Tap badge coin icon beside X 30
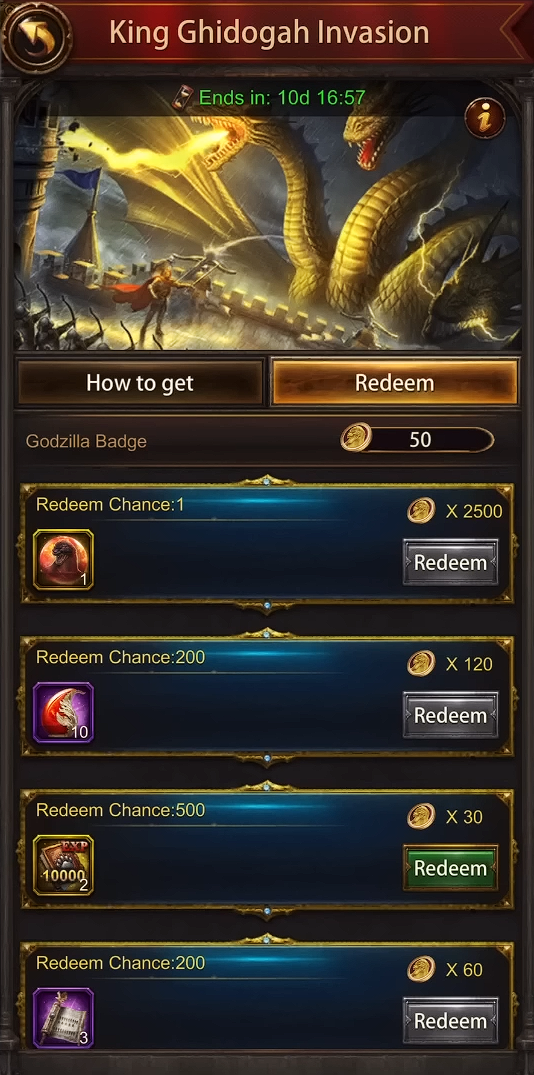This screenshot has width=534, height=1075. pyautogui.click(x=421, y=817)
